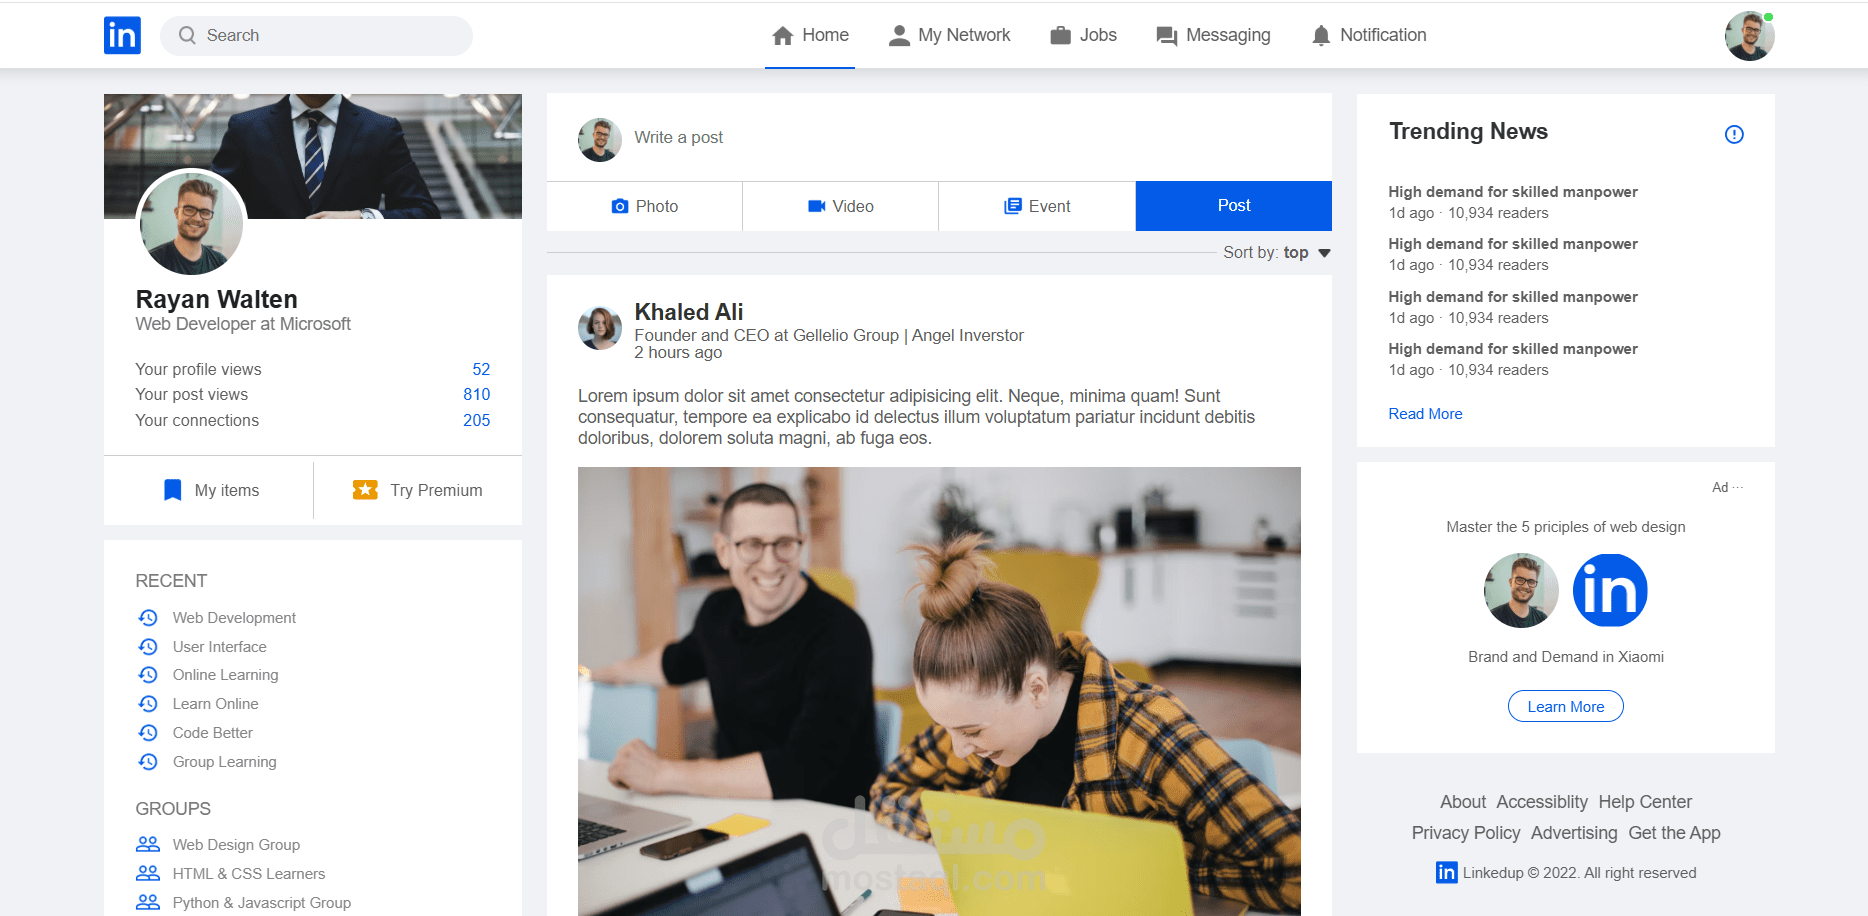
Task: Click Try Premium
Action: 418,490
